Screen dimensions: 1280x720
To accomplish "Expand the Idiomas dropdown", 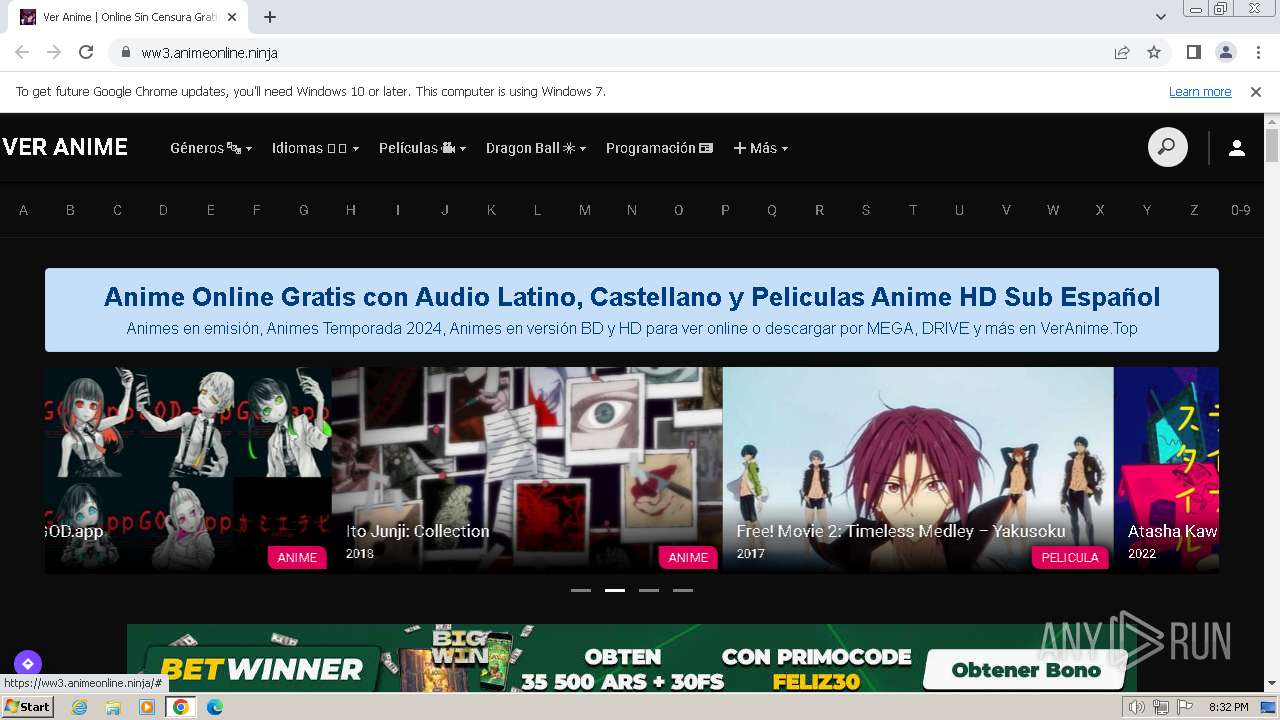I will (x=315, y=148).
